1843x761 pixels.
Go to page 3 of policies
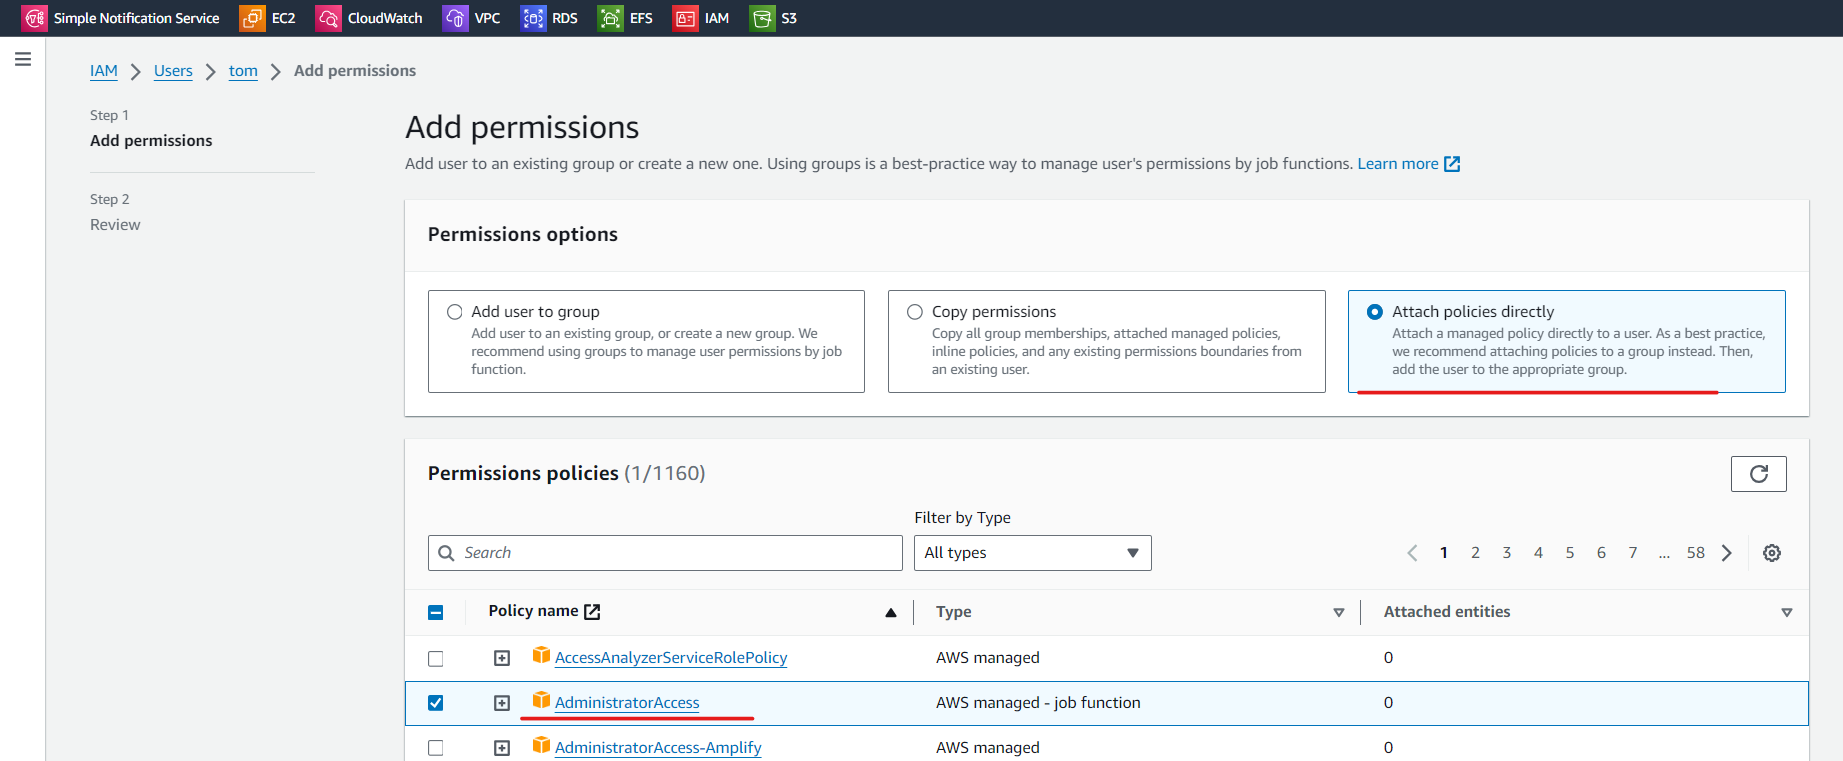1507,553
